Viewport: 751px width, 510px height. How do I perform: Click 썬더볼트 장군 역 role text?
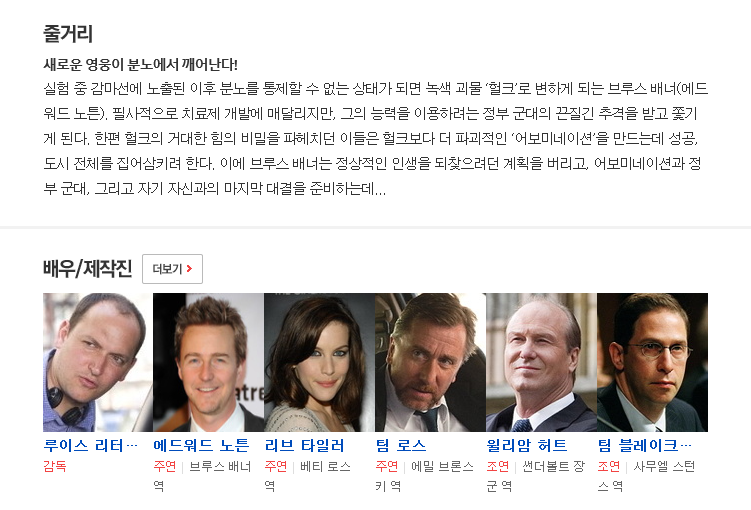tap(536, 476)
